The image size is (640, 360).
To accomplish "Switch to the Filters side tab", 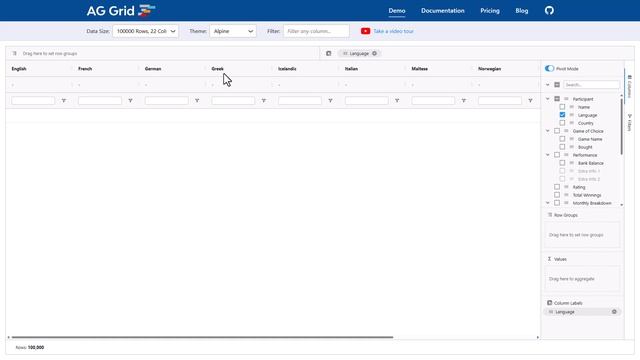I will pyautogui.click(x=629, y=122).
